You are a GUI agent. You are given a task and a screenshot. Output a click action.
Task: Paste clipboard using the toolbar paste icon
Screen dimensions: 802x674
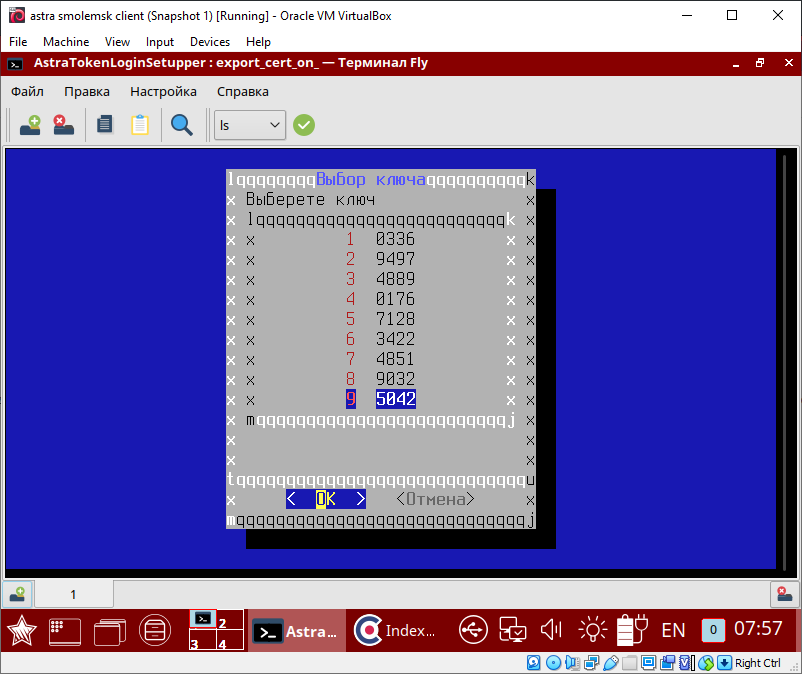click(x=140, y=125)
